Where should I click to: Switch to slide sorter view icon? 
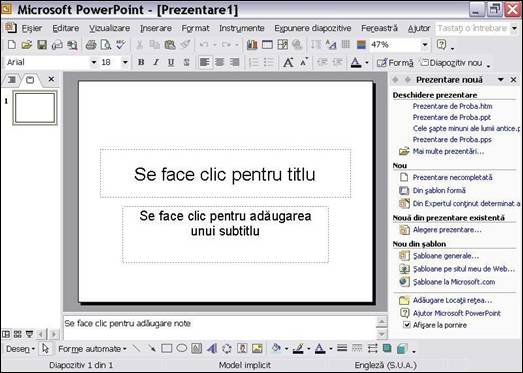pos(18,334)
